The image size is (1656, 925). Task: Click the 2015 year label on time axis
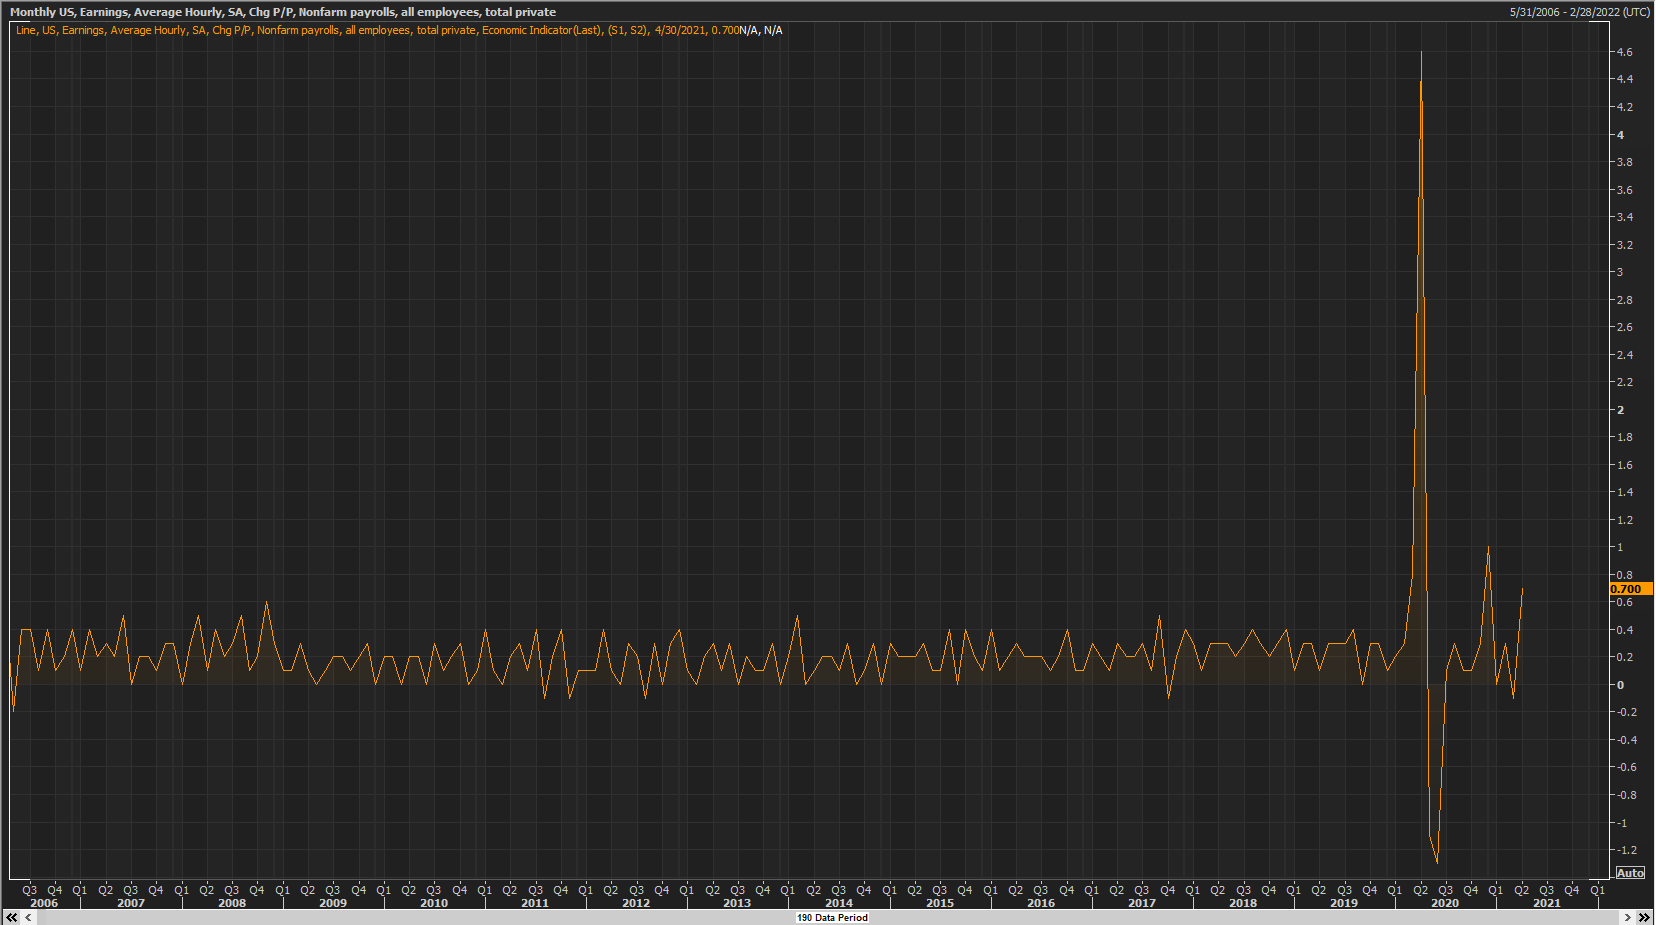(940, 903)
